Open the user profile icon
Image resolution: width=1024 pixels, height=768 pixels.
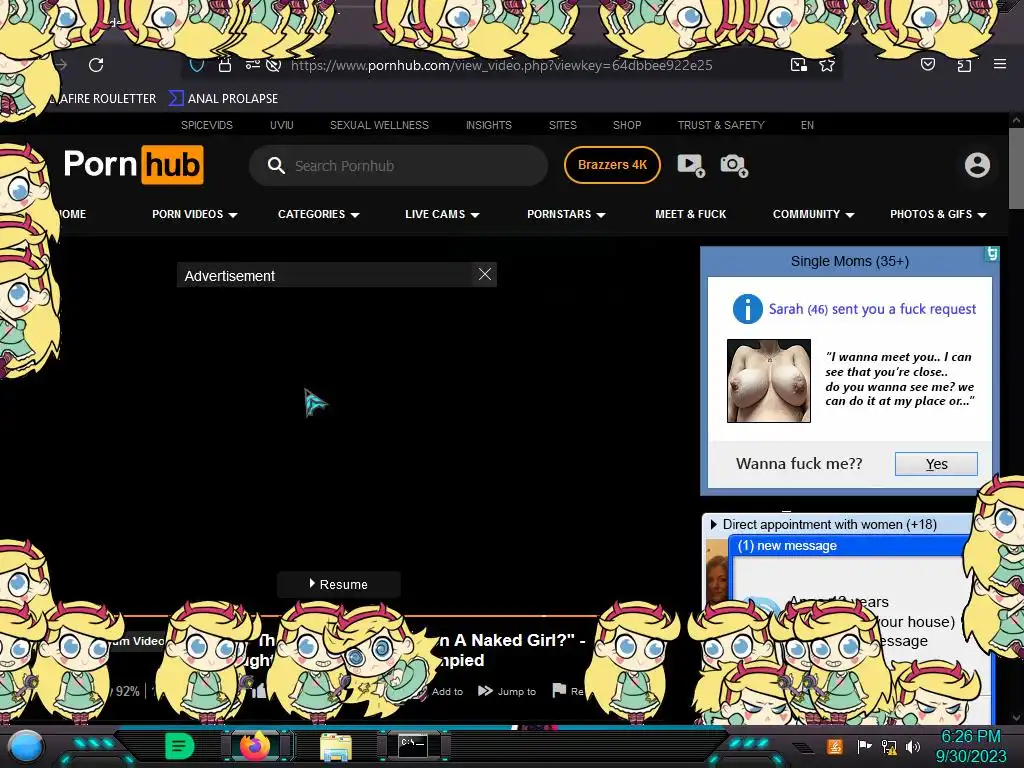coord(978,165)
